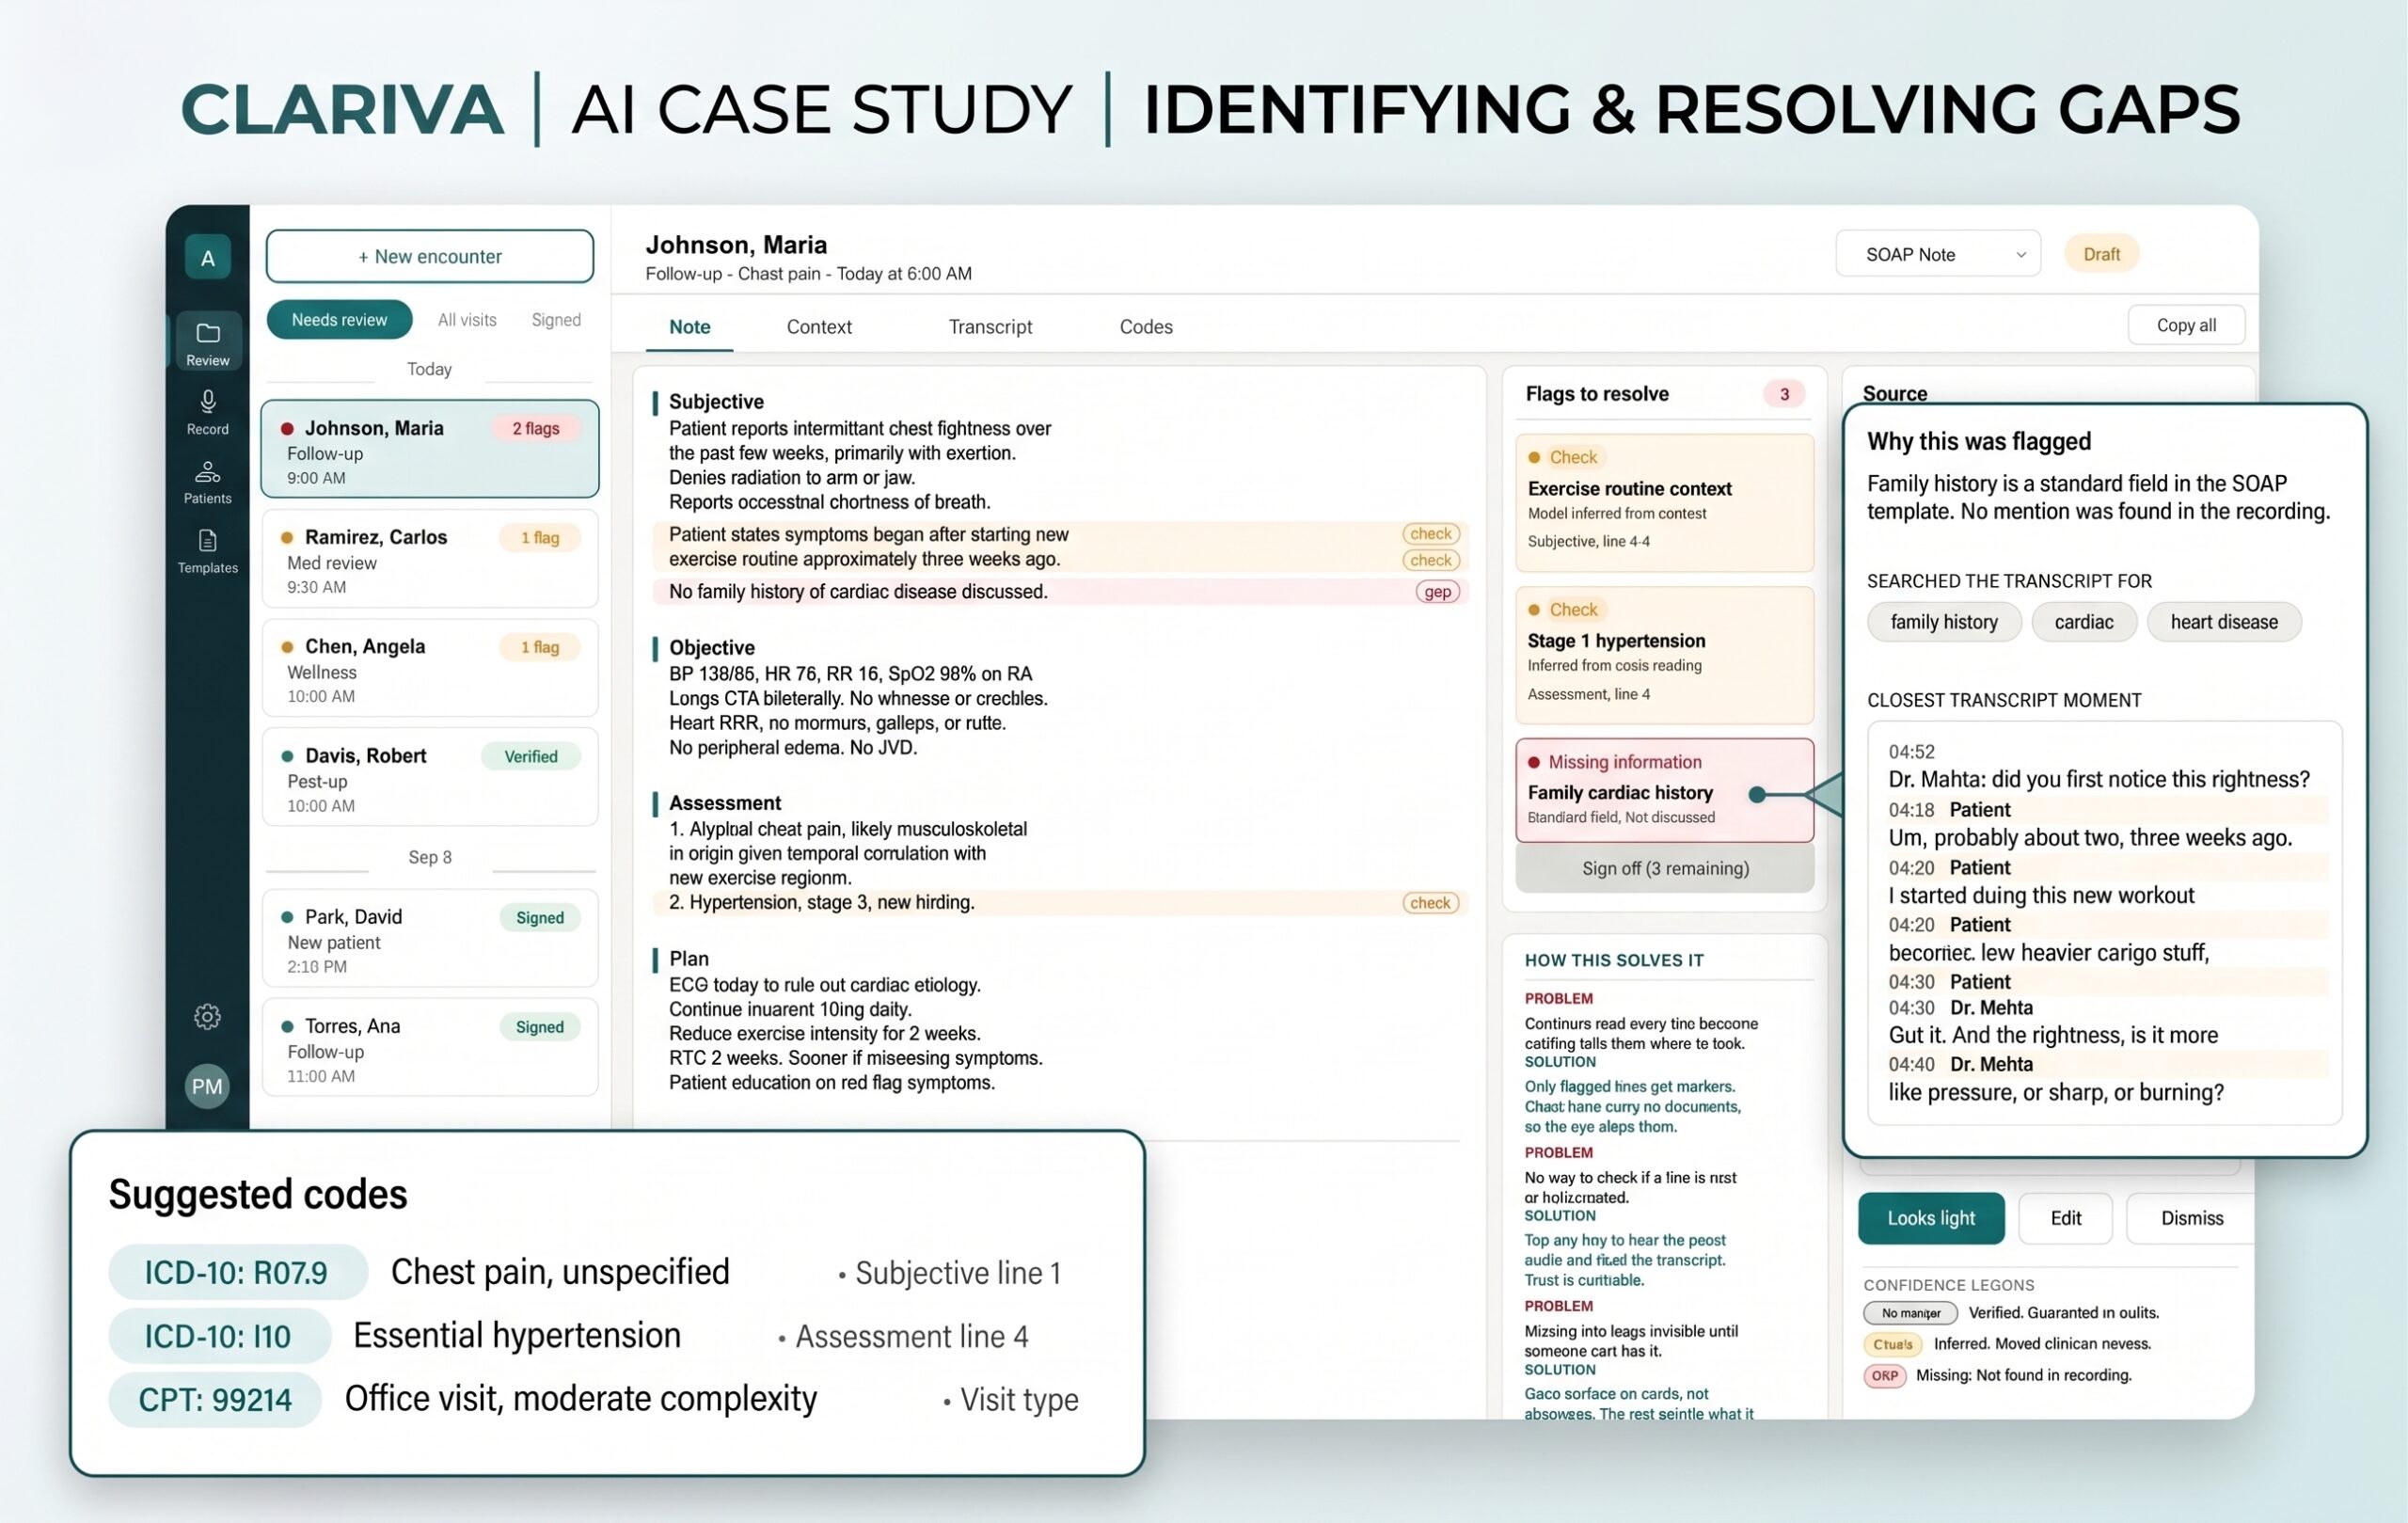The image size is (2408, 1523).
Task: Open the Transcript tab
Action: [x=990, y=327]
